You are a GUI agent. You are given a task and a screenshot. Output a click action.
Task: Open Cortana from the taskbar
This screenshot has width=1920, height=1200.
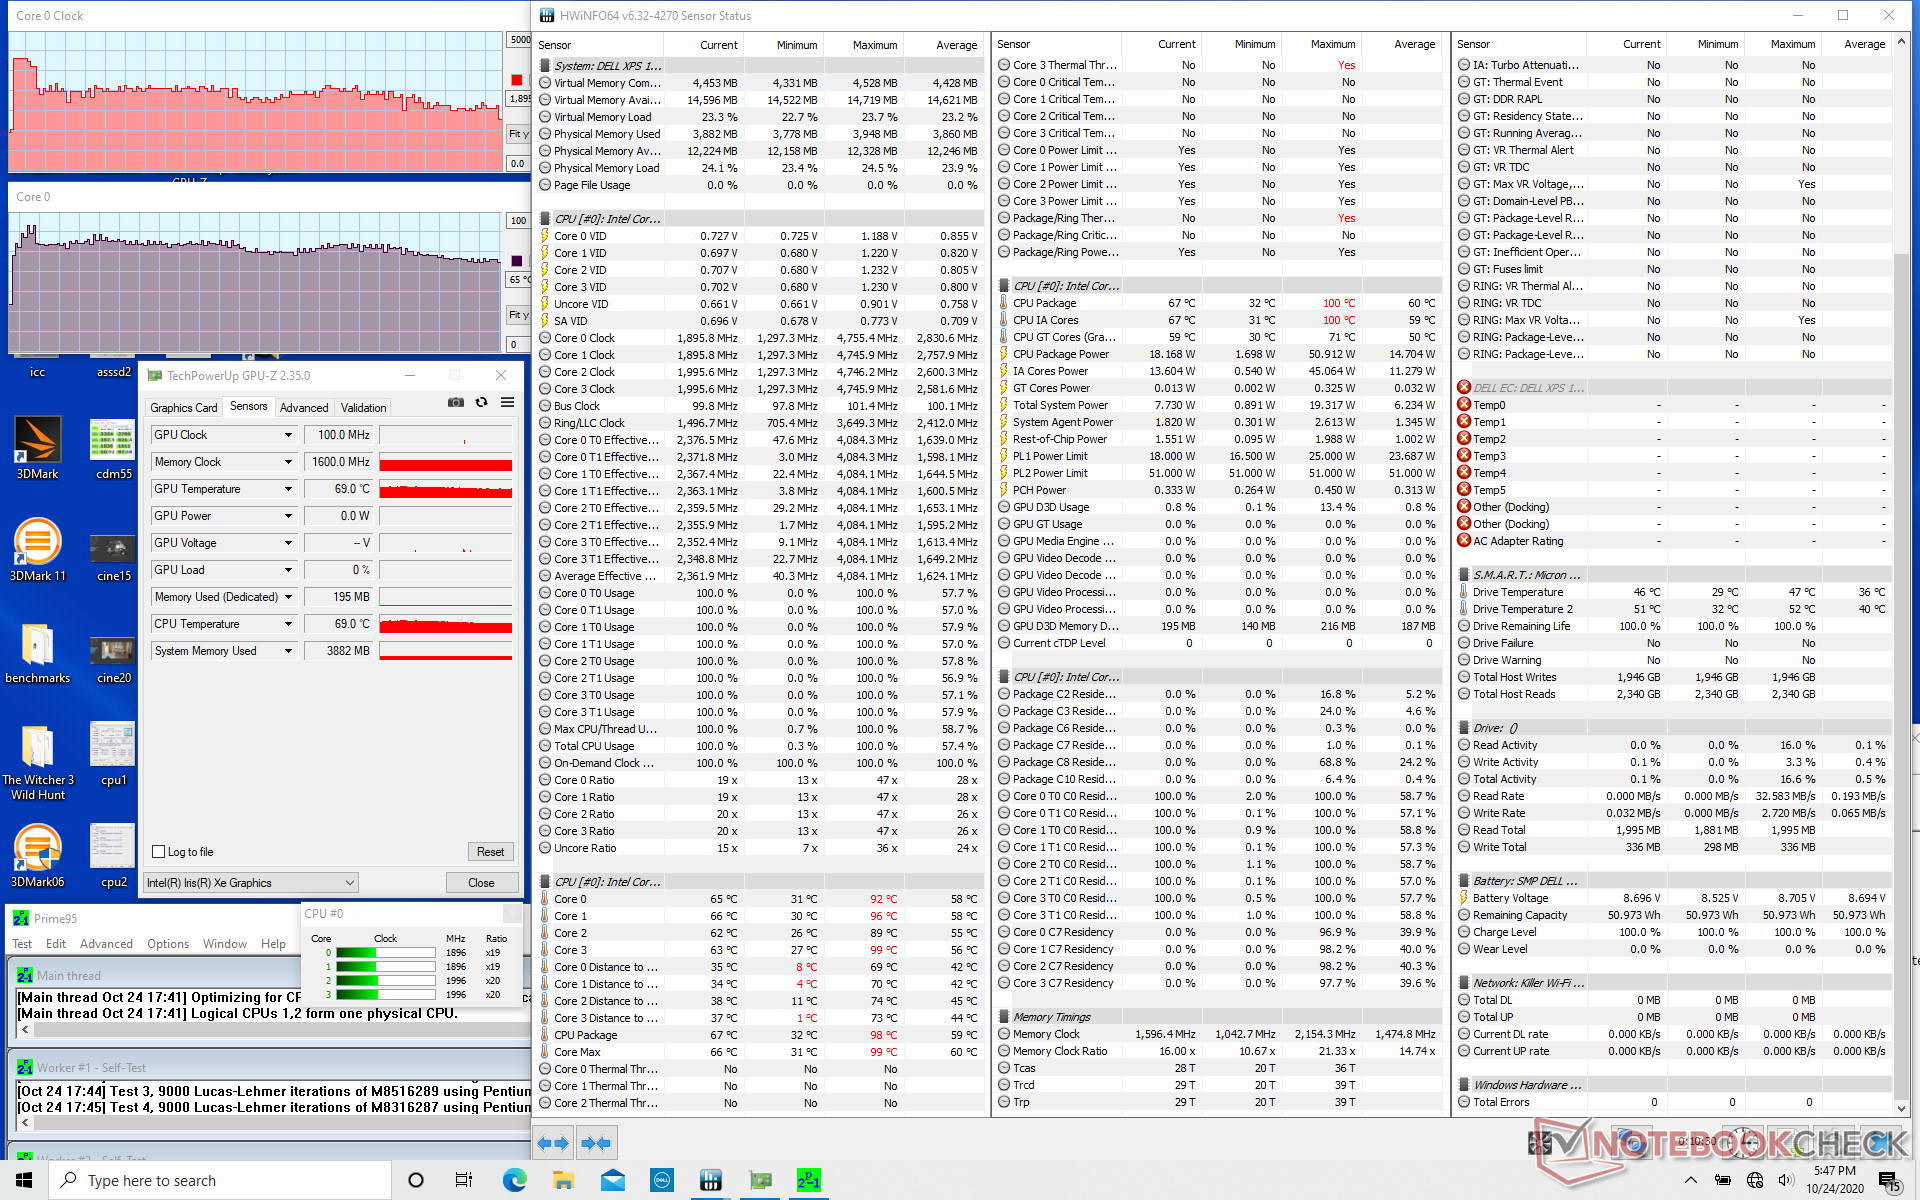416,1180
